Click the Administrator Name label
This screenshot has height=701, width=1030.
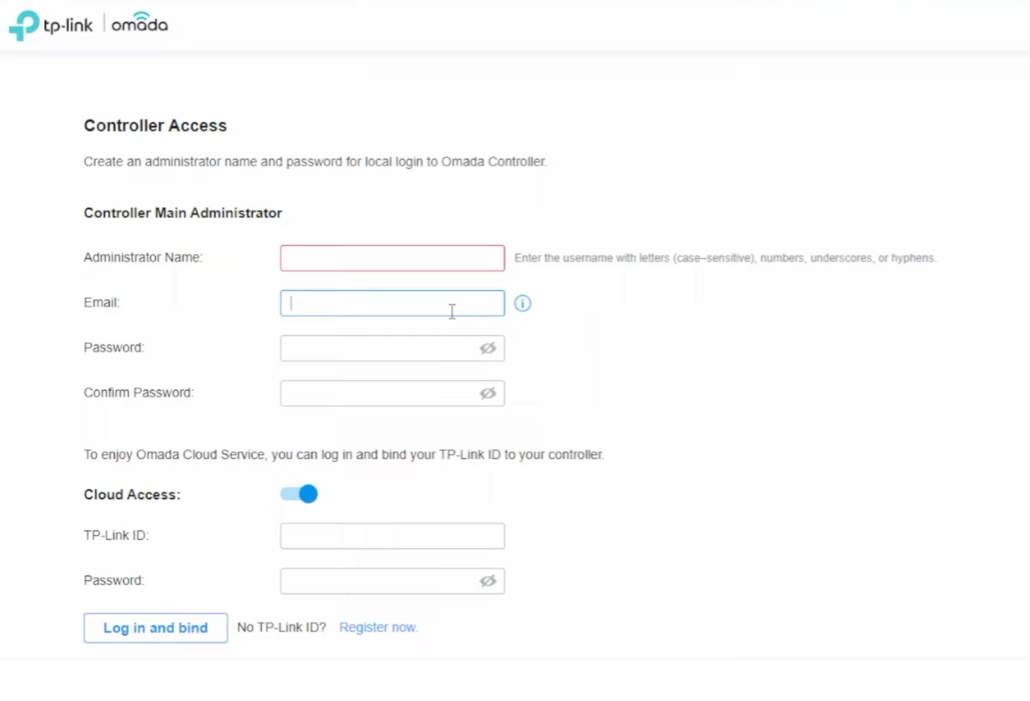coord(143,257)
